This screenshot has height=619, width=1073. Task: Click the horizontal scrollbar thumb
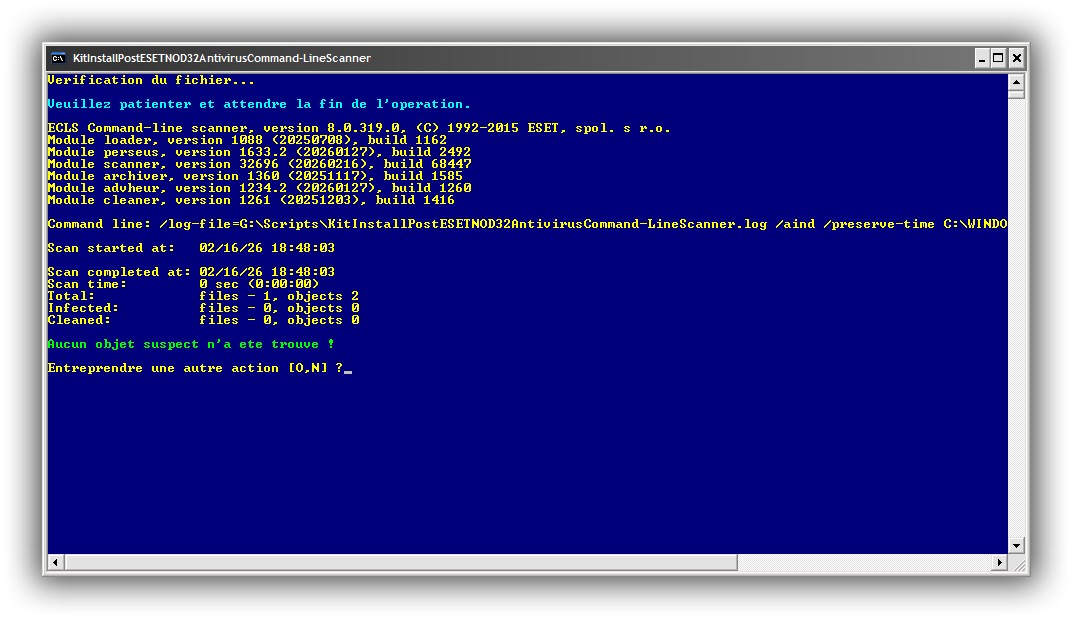coord(400,562)
